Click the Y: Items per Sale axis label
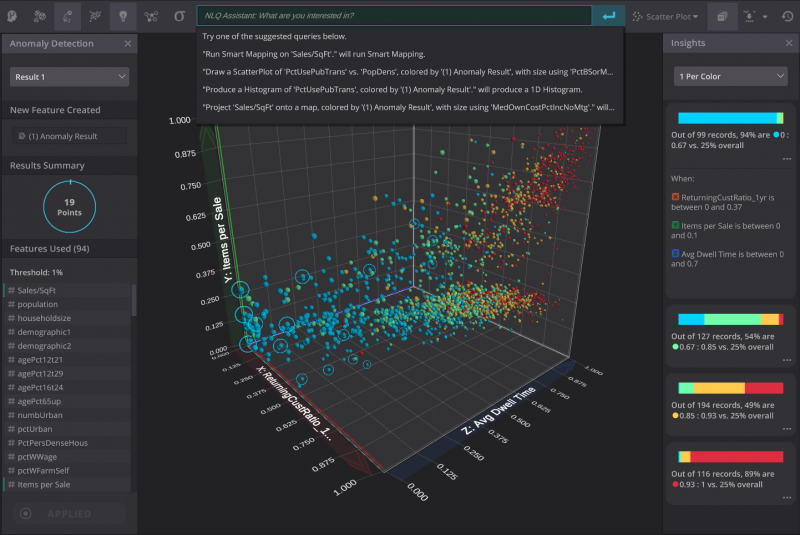 pos(222,240)
